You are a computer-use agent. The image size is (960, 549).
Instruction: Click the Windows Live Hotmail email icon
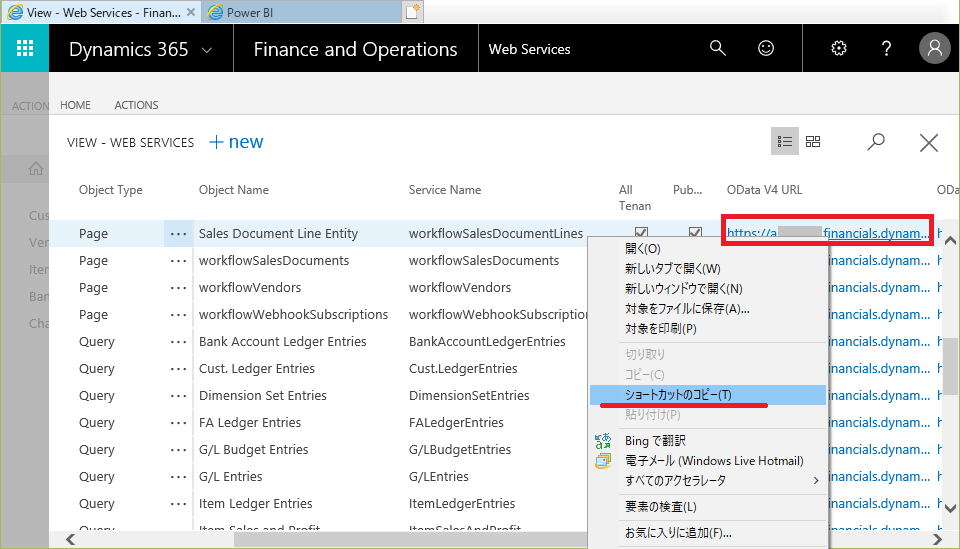(x=603, y=461)
